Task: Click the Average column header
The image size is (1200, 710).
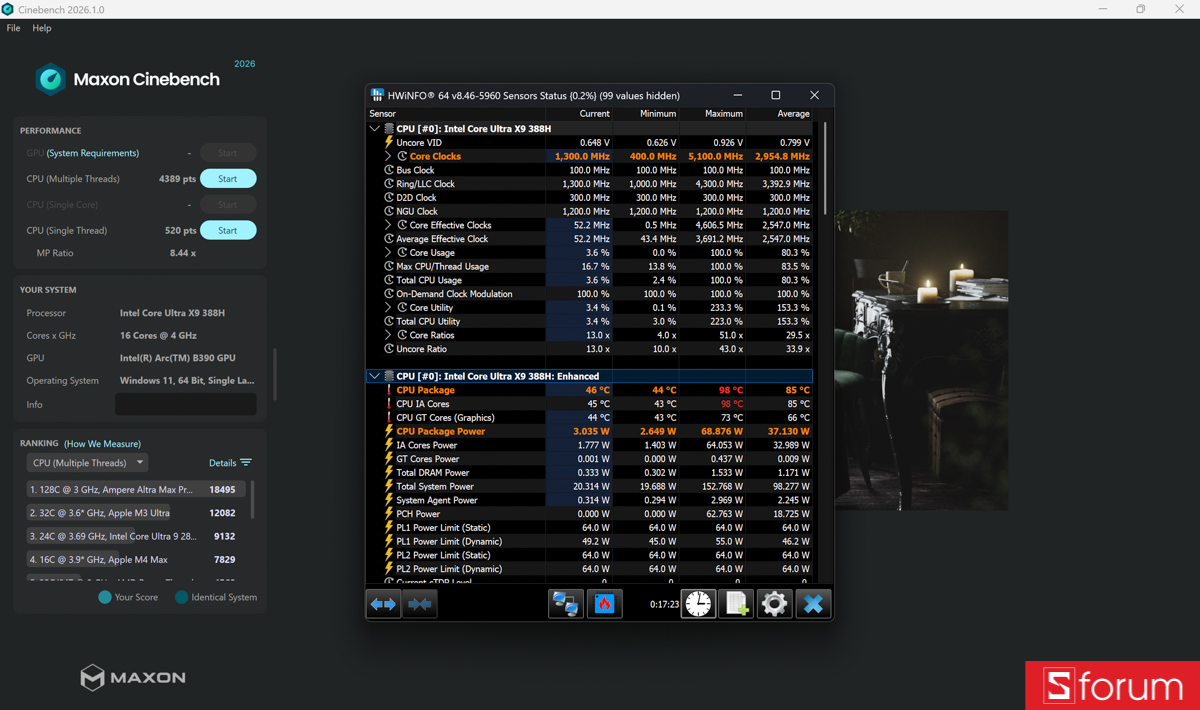Action: (x=793, y=114)
